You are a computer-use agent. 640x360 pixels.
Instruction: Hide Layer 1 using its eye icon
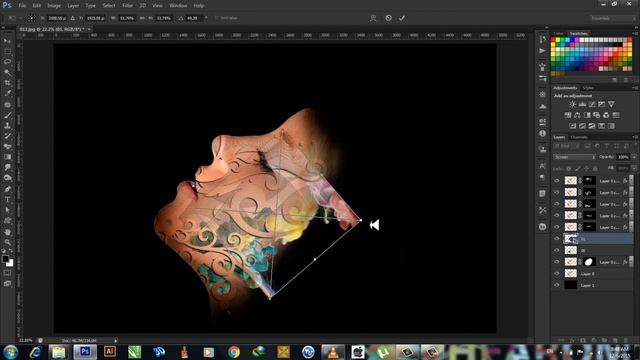tap(557, 285)
